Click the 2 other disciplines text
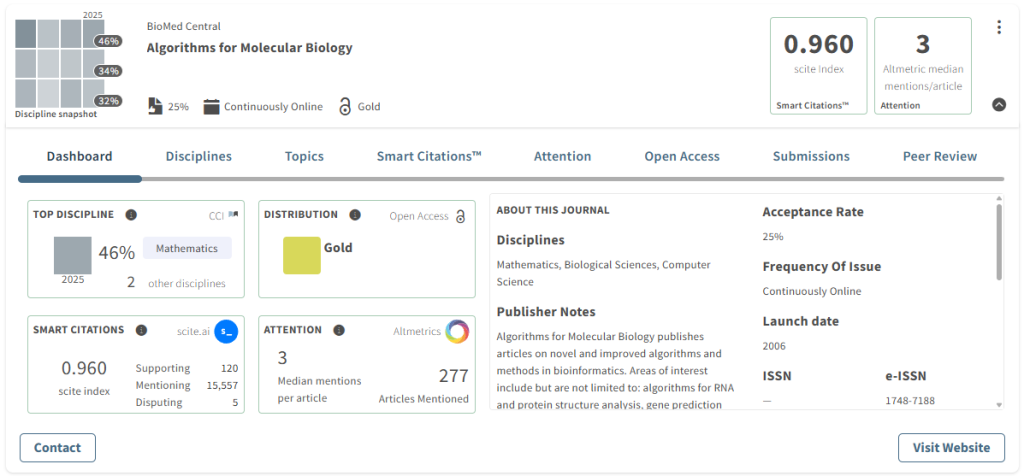This screenshot has width=1024, height=476. tap(176, 283)
